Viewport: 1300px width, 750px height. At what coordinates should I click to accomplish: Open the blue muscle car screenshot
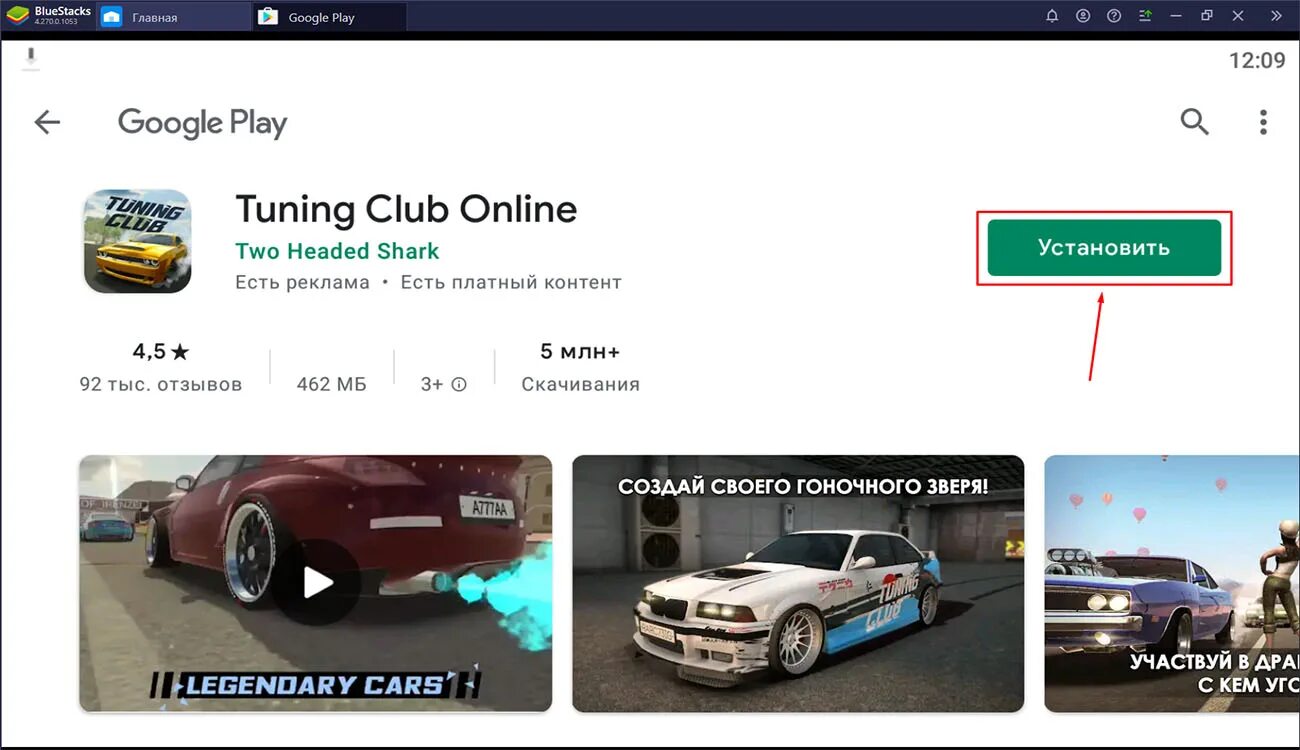click(1172, 583)
